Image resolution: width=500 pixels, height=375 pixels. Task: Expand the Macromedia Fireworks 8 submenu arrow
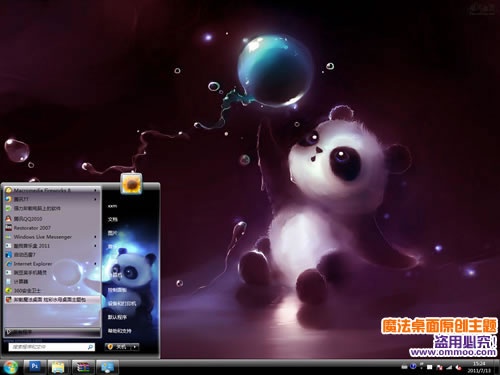pyautogui.click(x=96, y=191)
